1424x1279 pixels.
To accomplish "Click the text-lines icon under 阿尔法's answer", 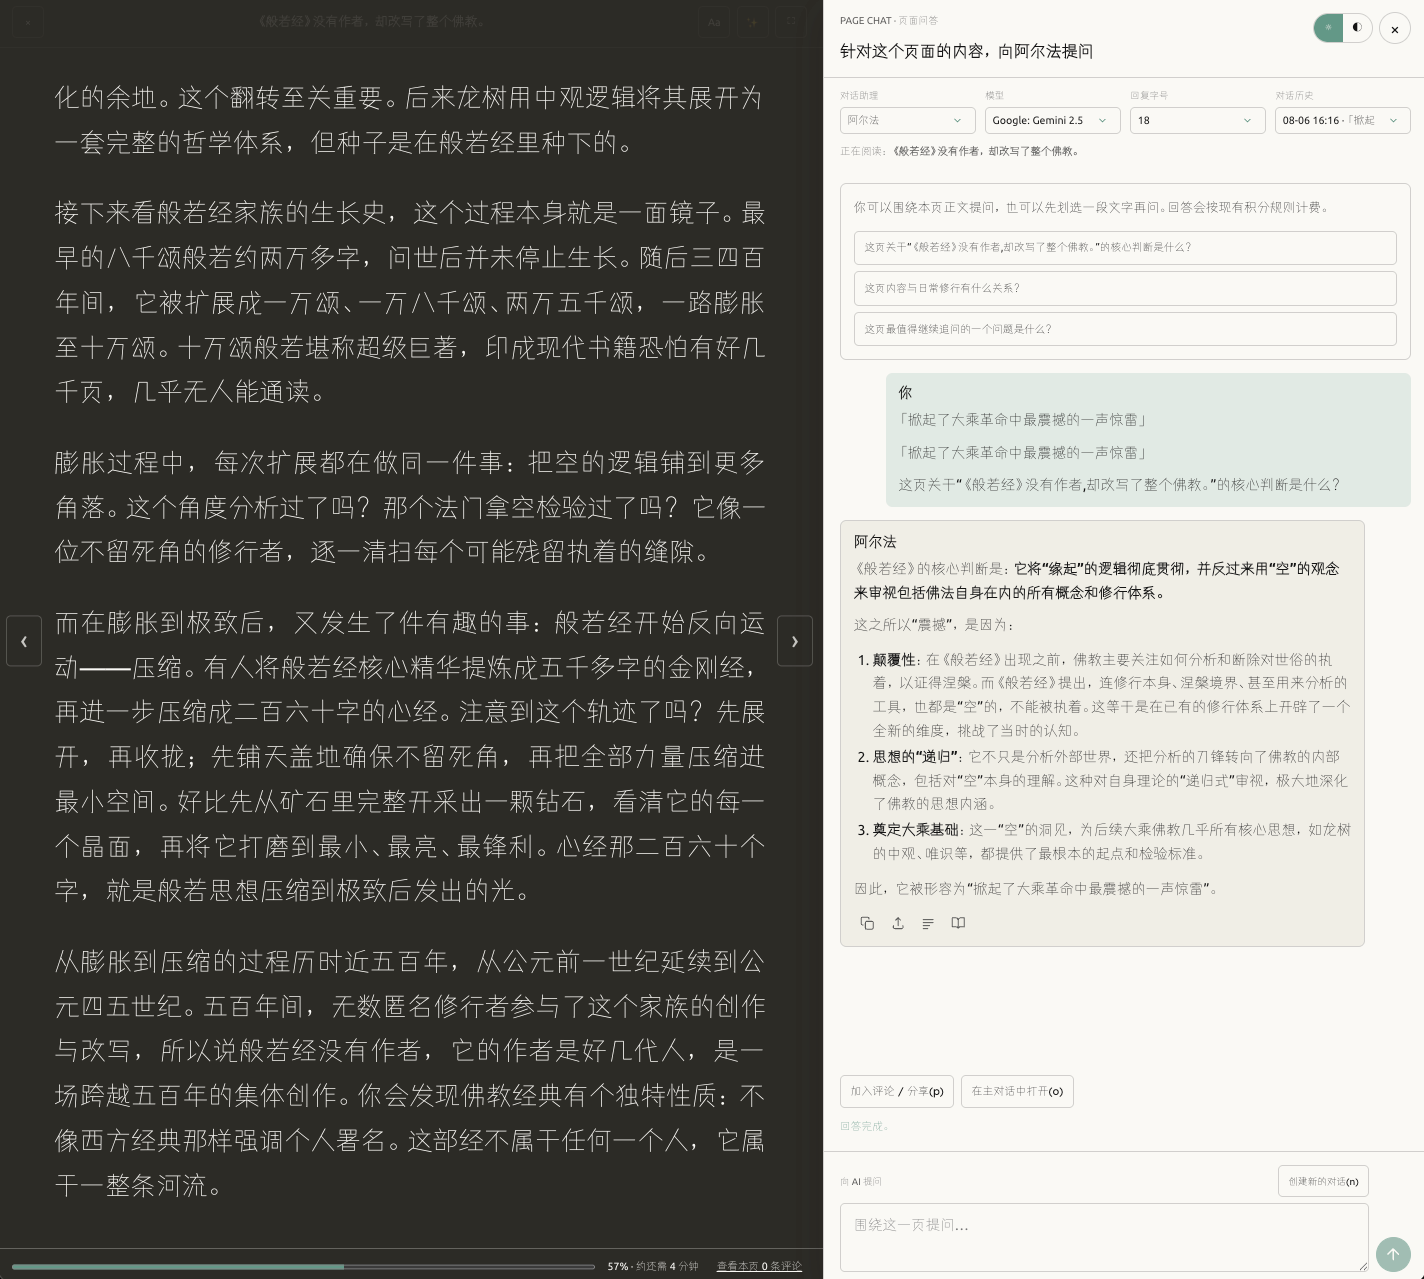I will tap(928, 923).
